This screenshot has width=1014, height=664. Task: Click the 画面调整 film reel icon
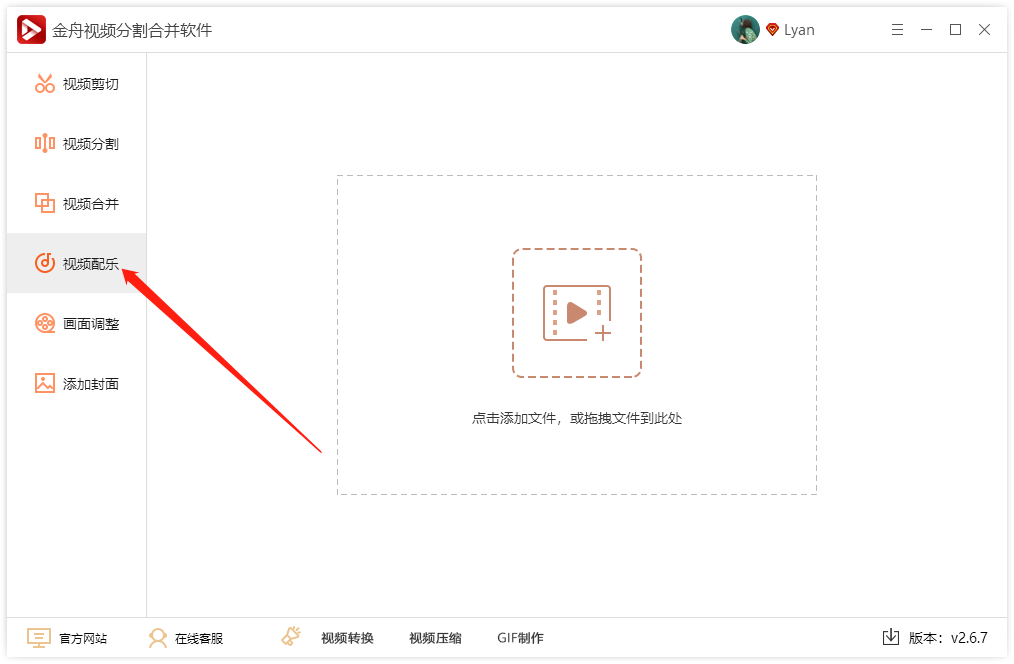45,323
